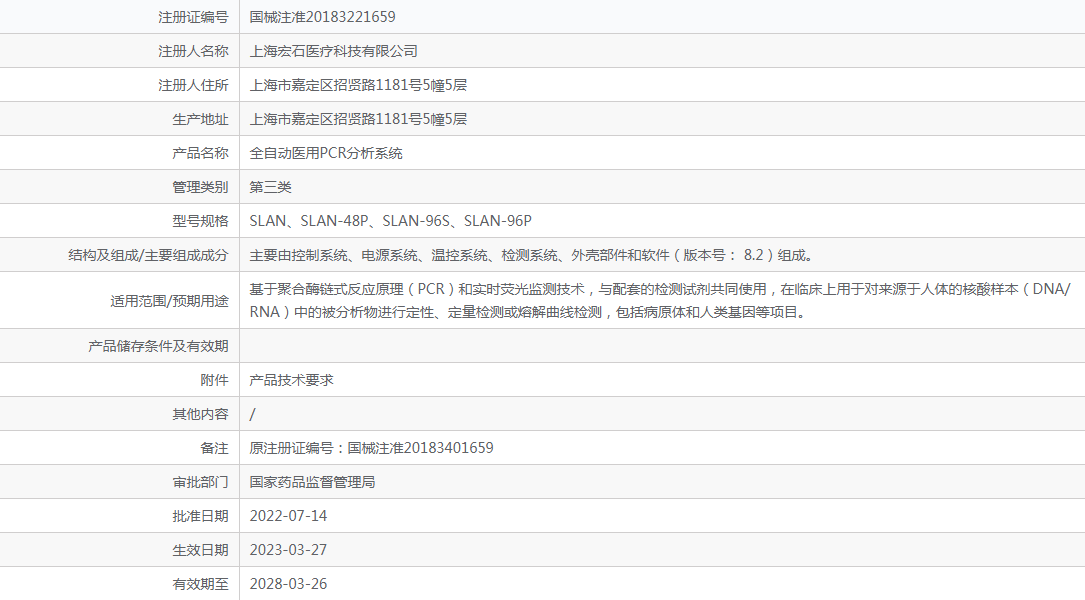Click the intended use paragraph about PCR
This screenshot has width=1085, height=600.
click(660, 300)
